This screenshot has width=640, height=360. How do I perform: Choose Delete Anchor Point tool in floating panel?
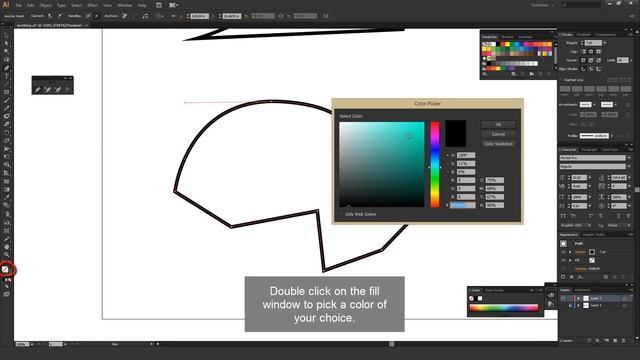(x=58, y=89)
